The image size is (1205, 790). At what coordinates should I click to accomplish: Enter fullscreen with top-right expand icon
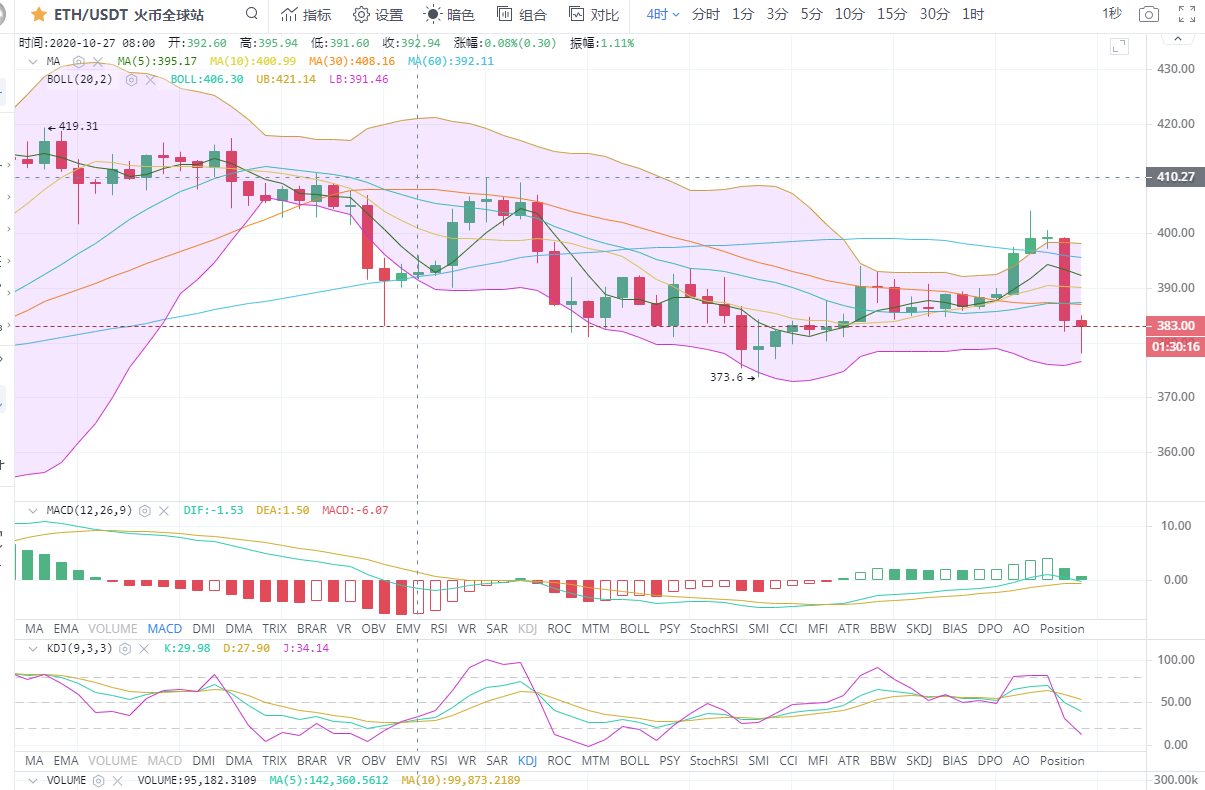click(x=1186, y=15)
